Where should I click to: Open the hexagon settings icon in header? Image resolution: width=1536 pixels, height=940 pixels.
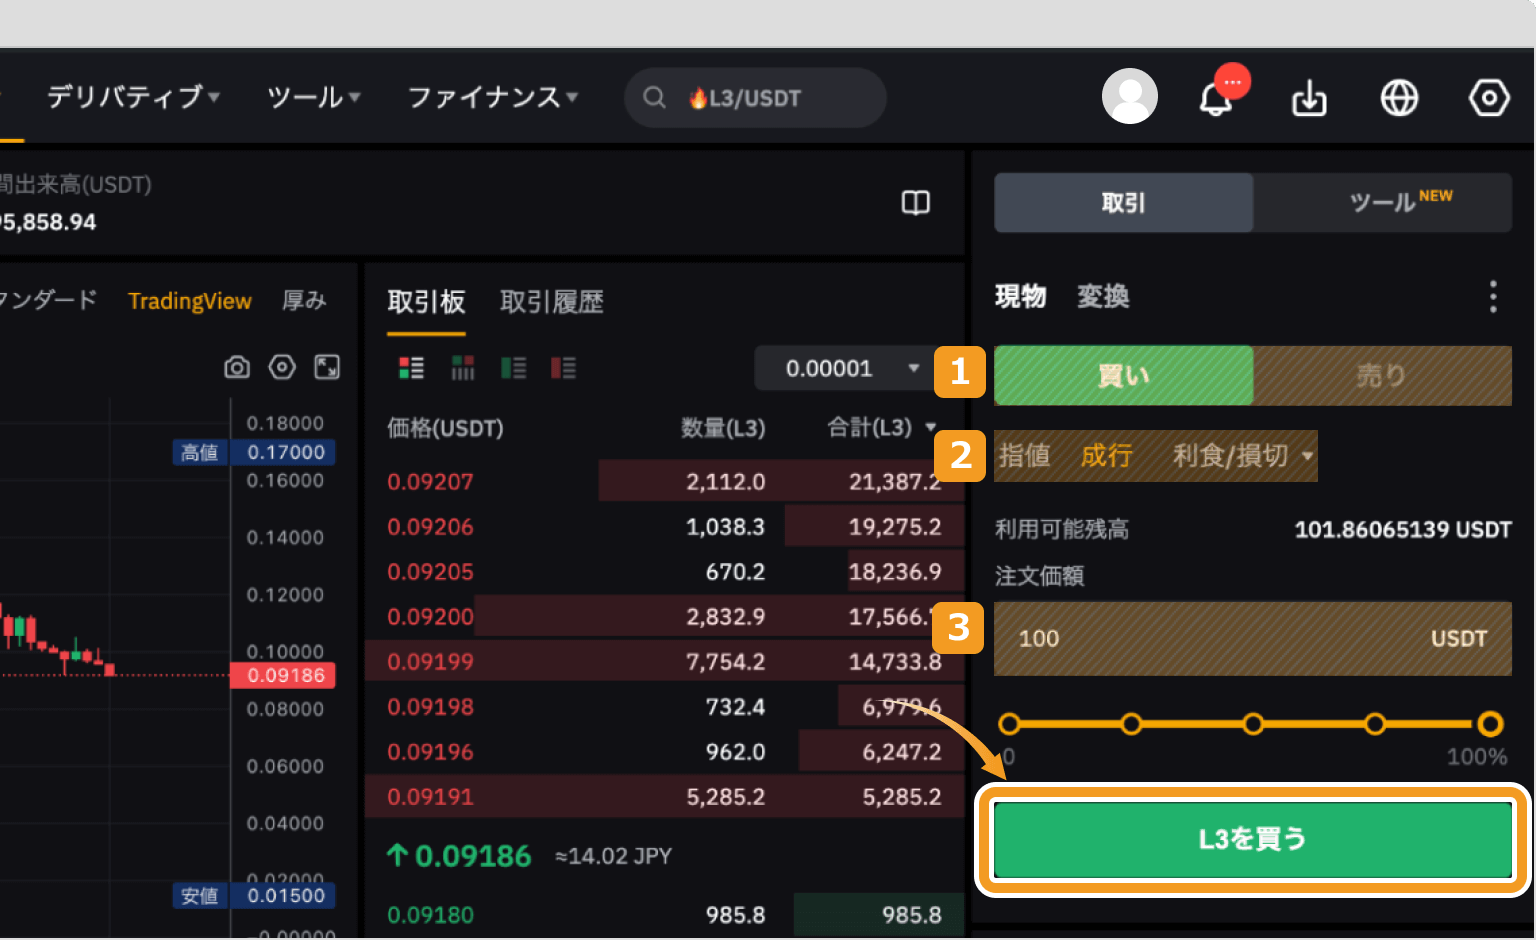tap(1489, 98)
